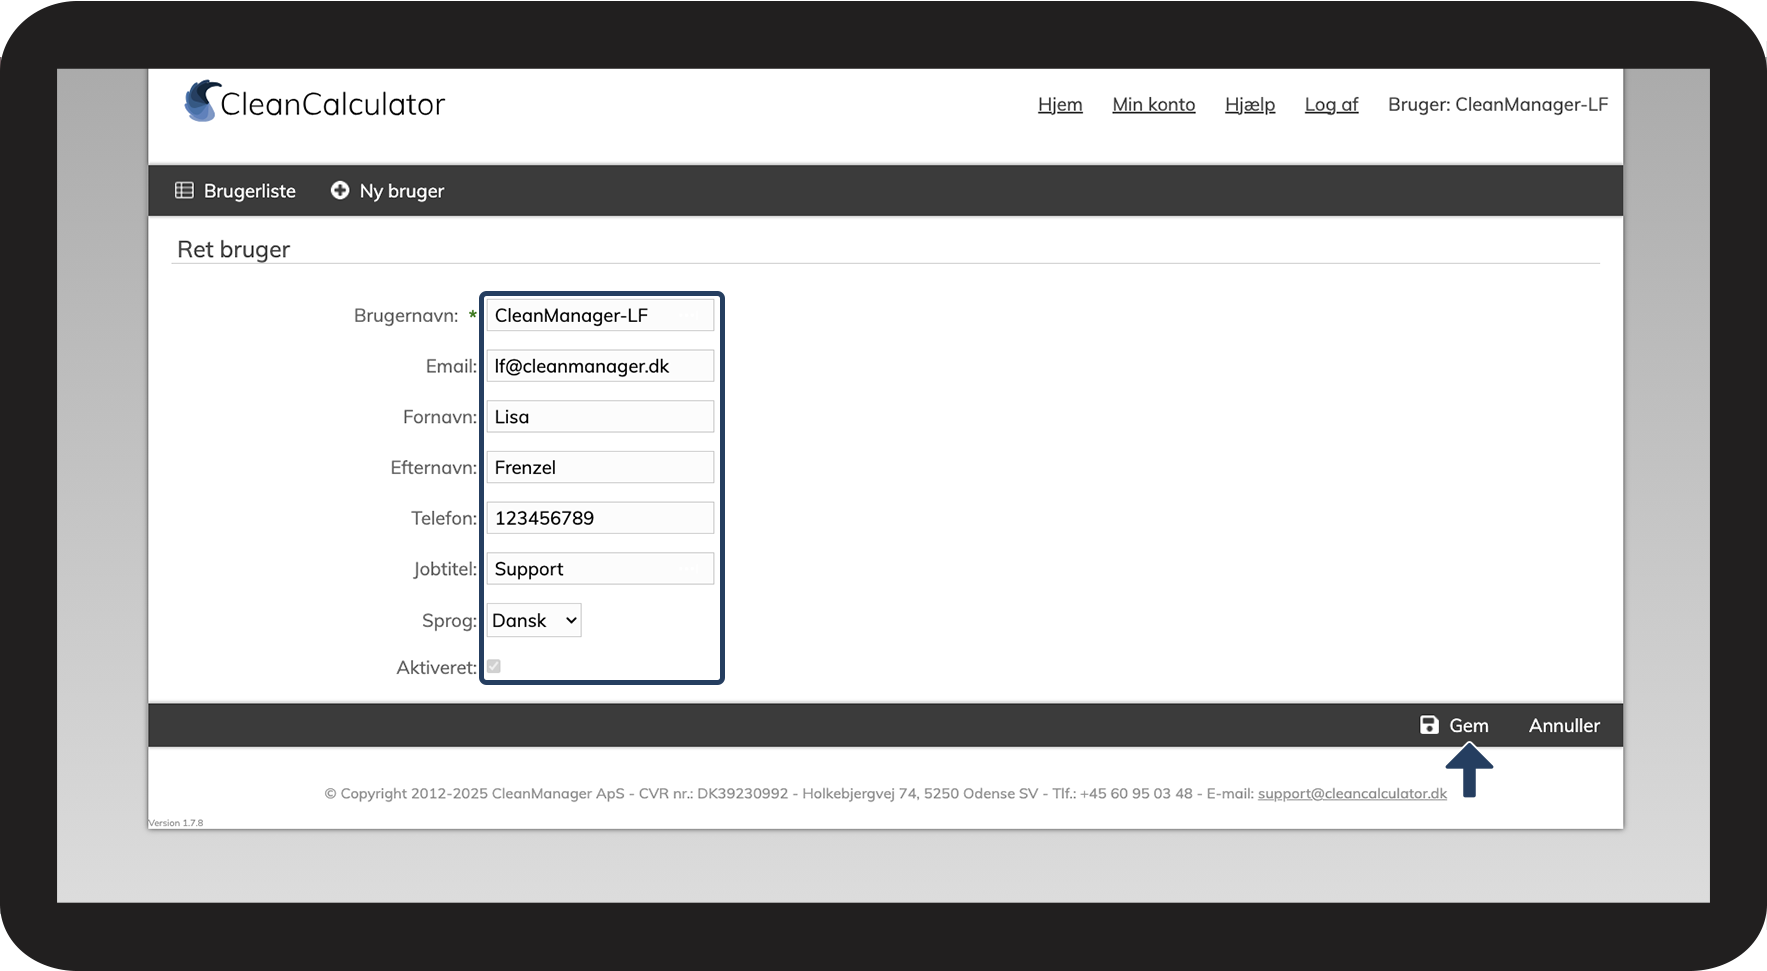Select the Fornavn field containing Lisa
Image resolution: width=1767 pixels, height=971 pixels.
pyautogui.click(x=600, y=417)
